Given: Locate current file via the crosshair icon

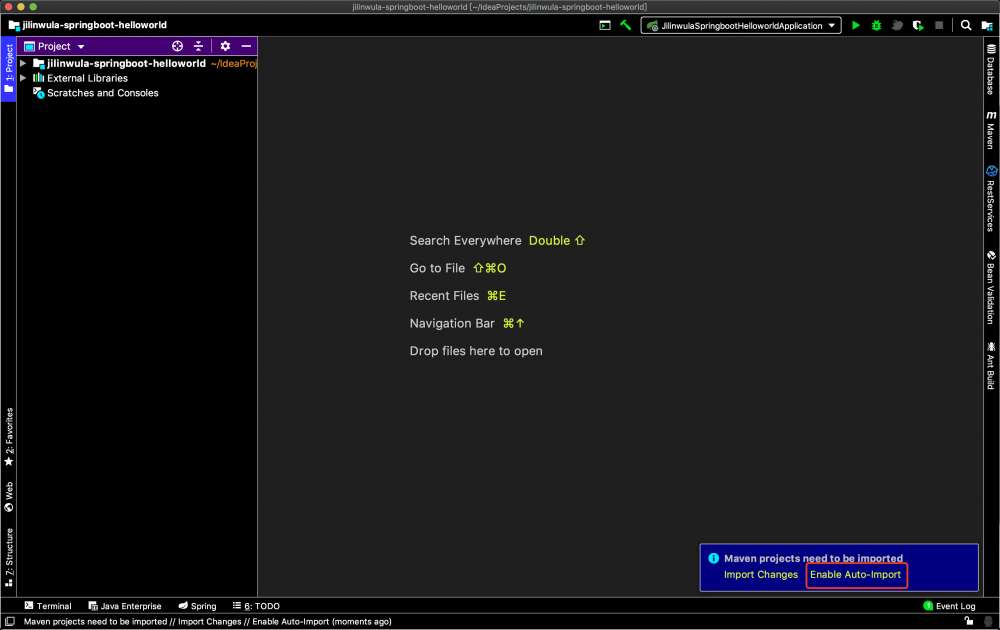Looking at the screenshot, I should click(x=177, y=46).
